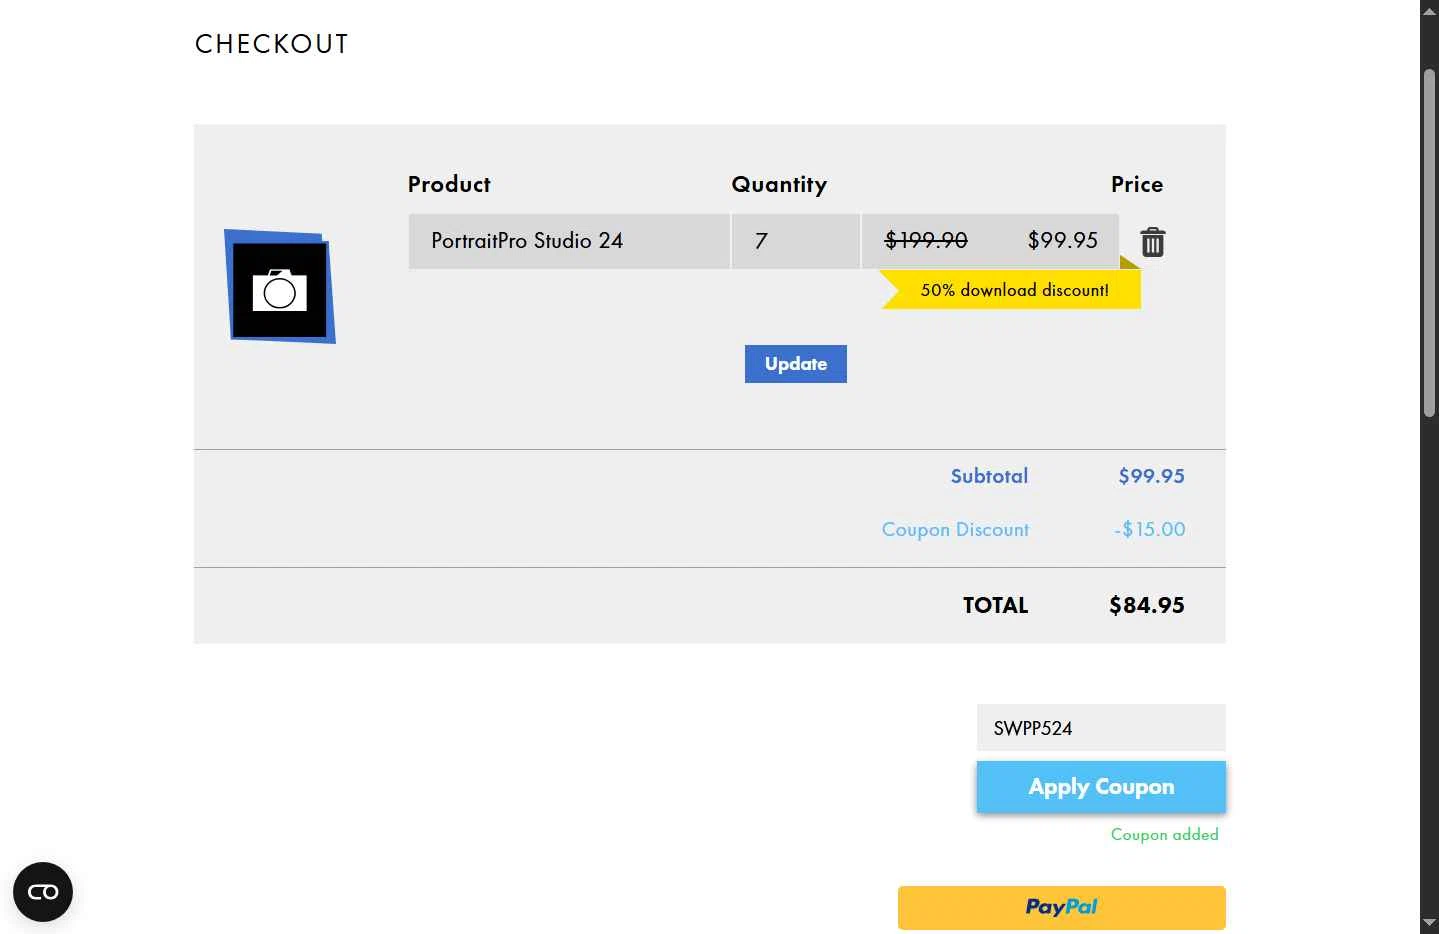1439x934 pixels.
Task: Click the Coupon Discount label
Action: coord(955,530)
